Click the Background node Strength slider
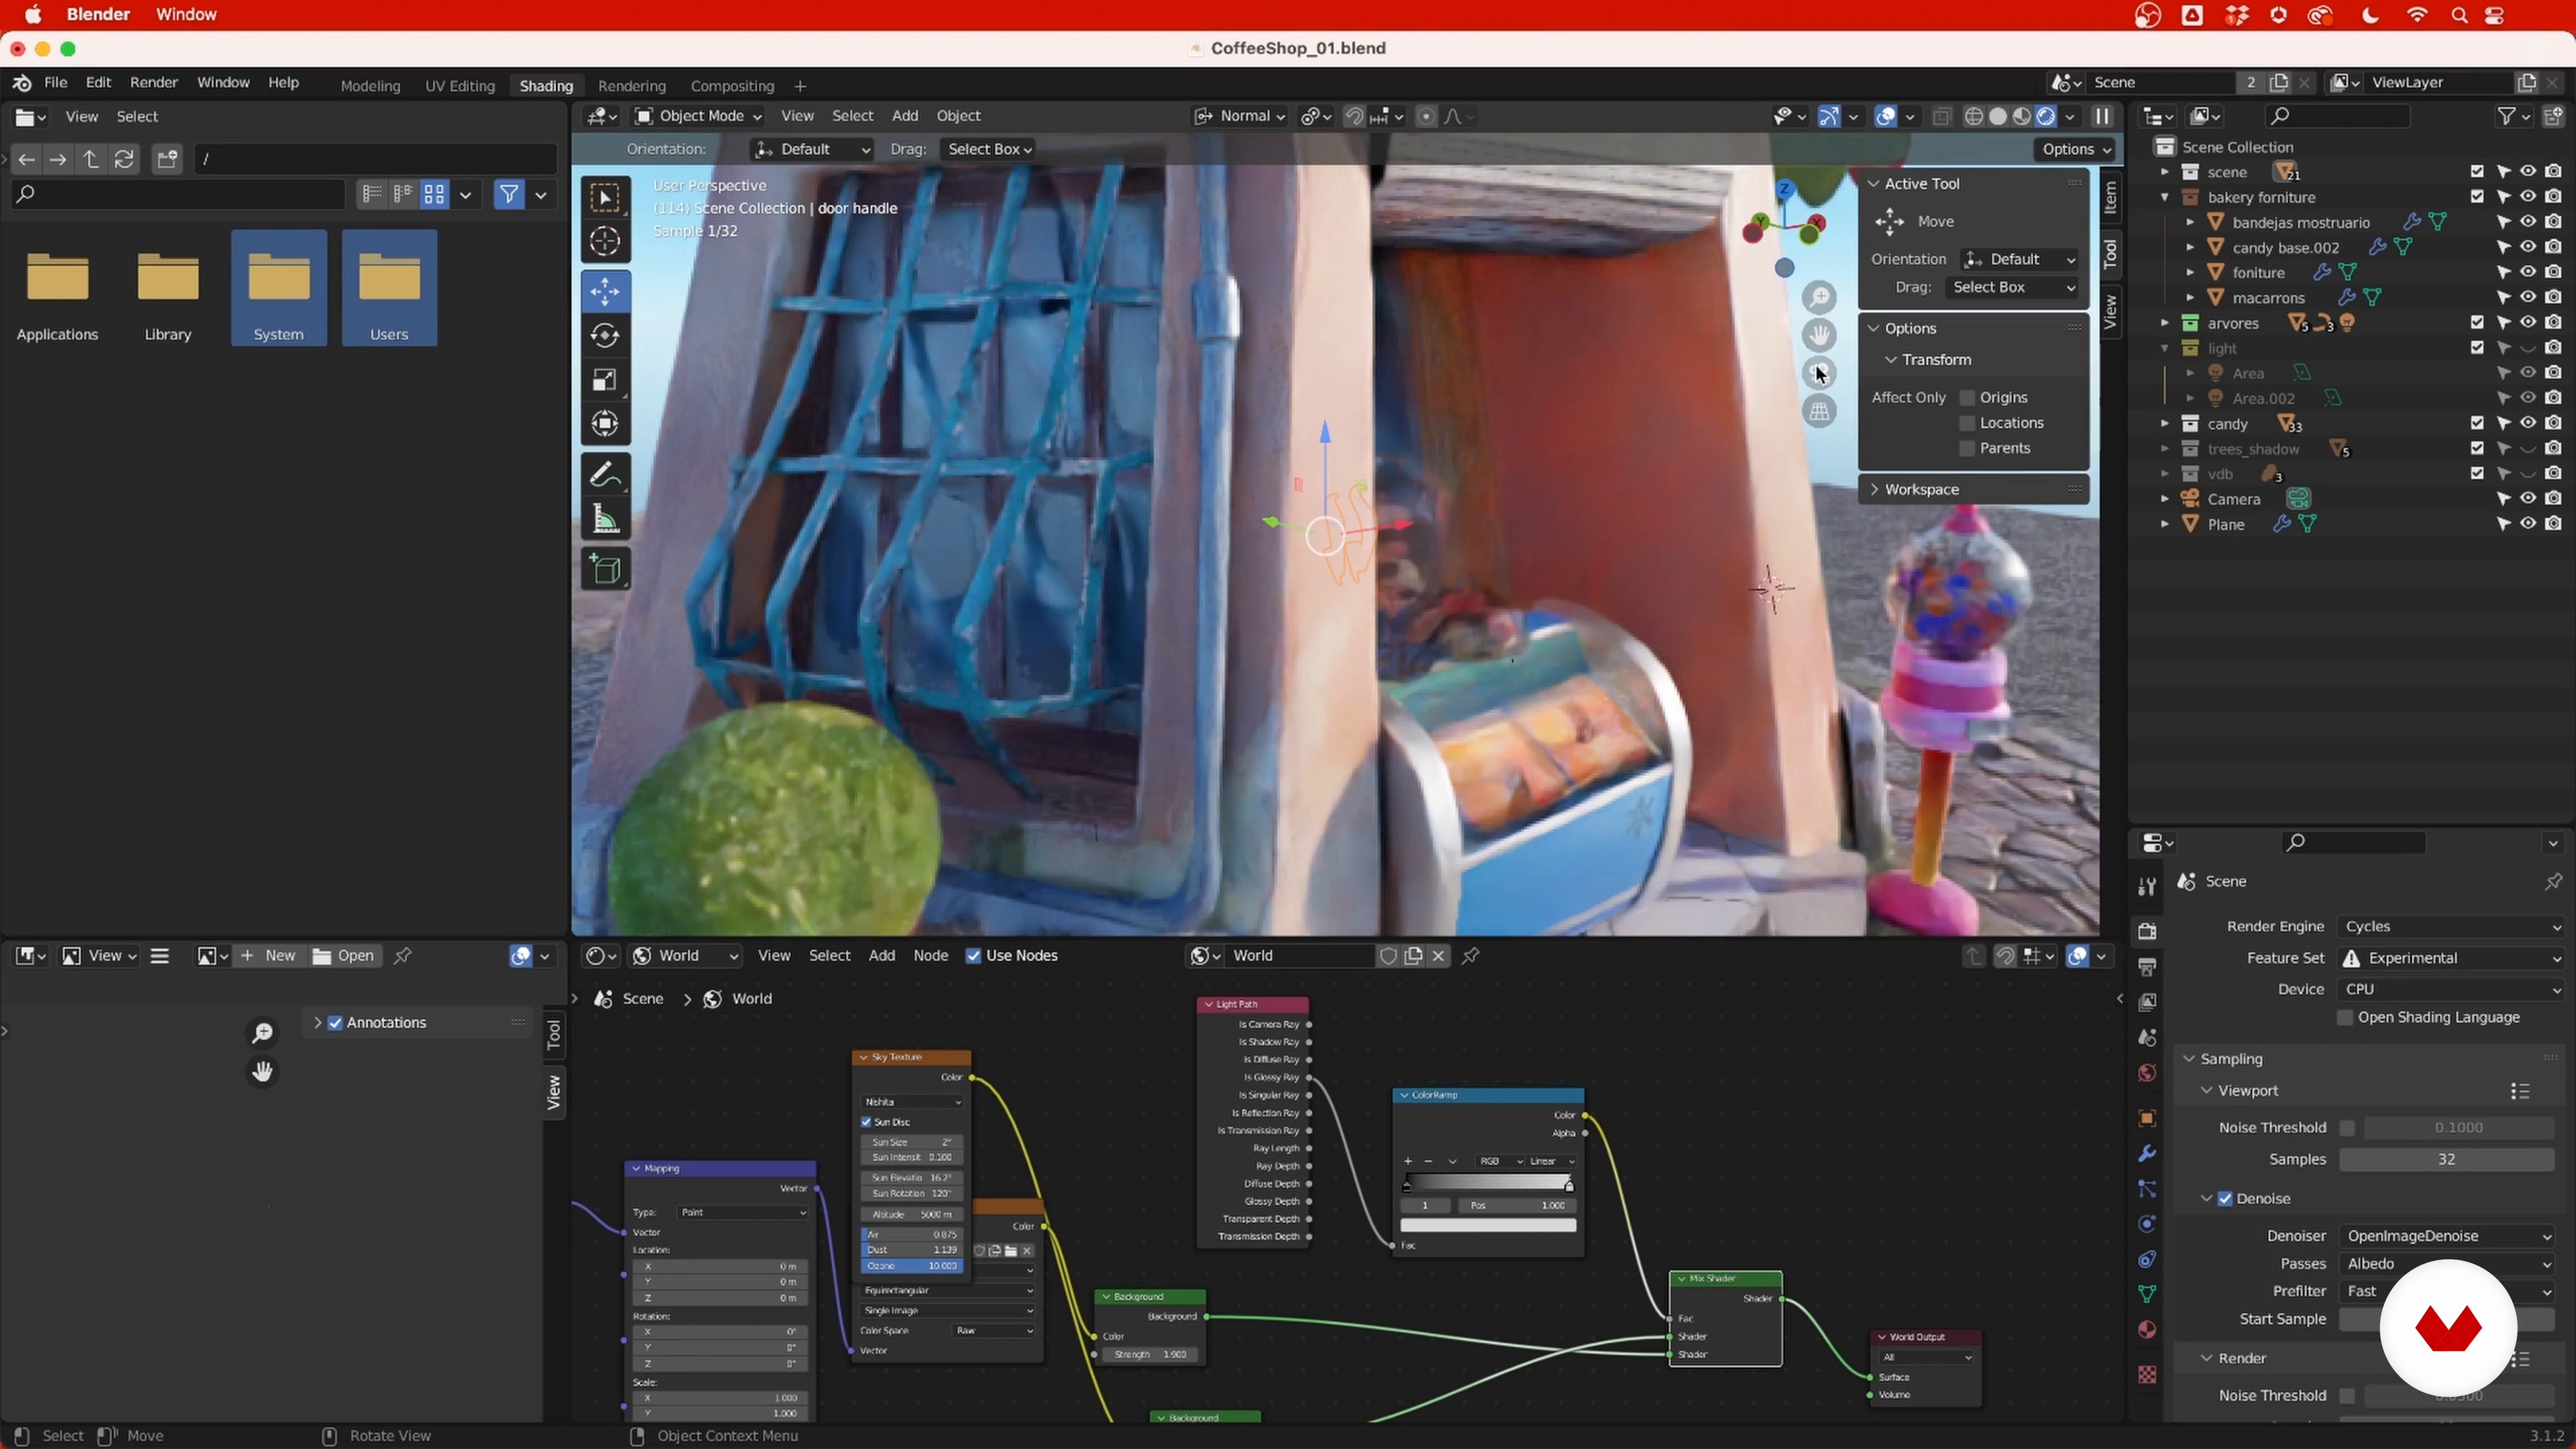 coord(1150,1355)
